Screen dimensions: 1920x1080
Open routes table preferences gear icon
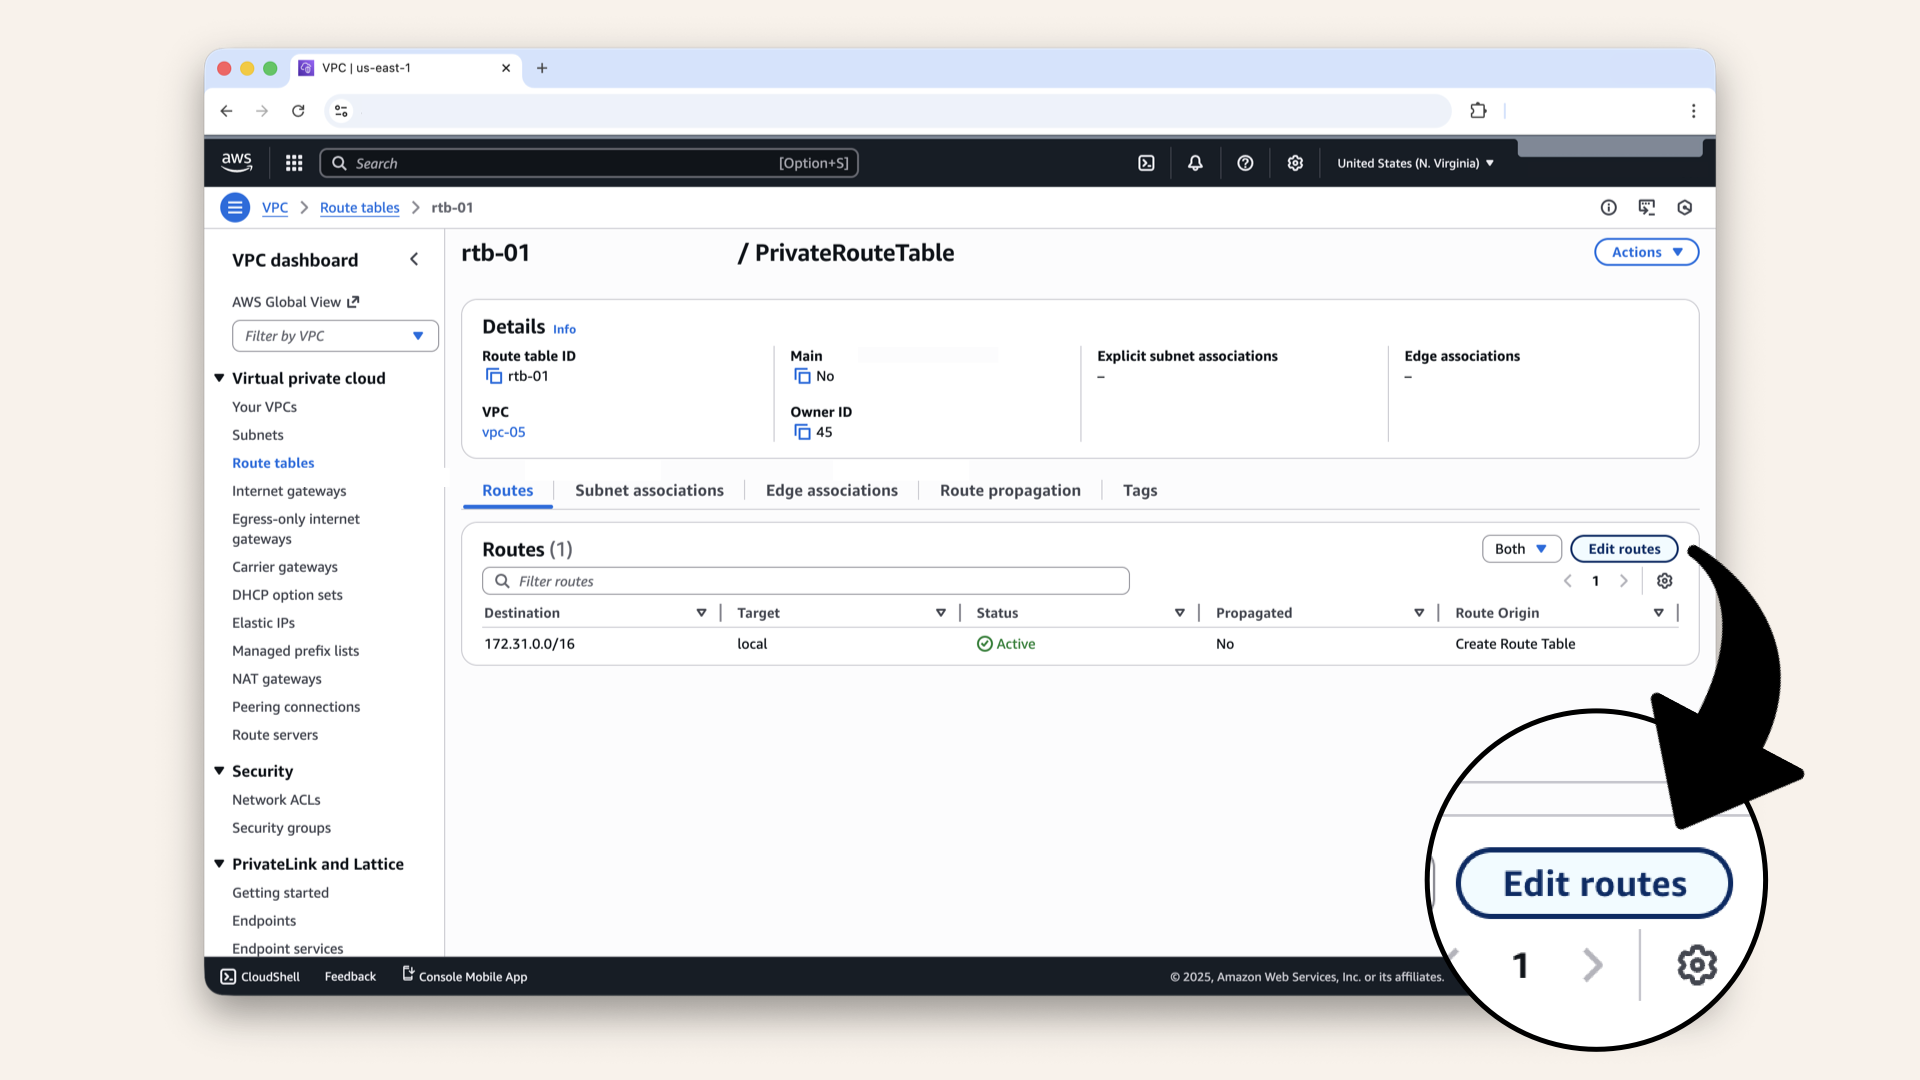1664,580
